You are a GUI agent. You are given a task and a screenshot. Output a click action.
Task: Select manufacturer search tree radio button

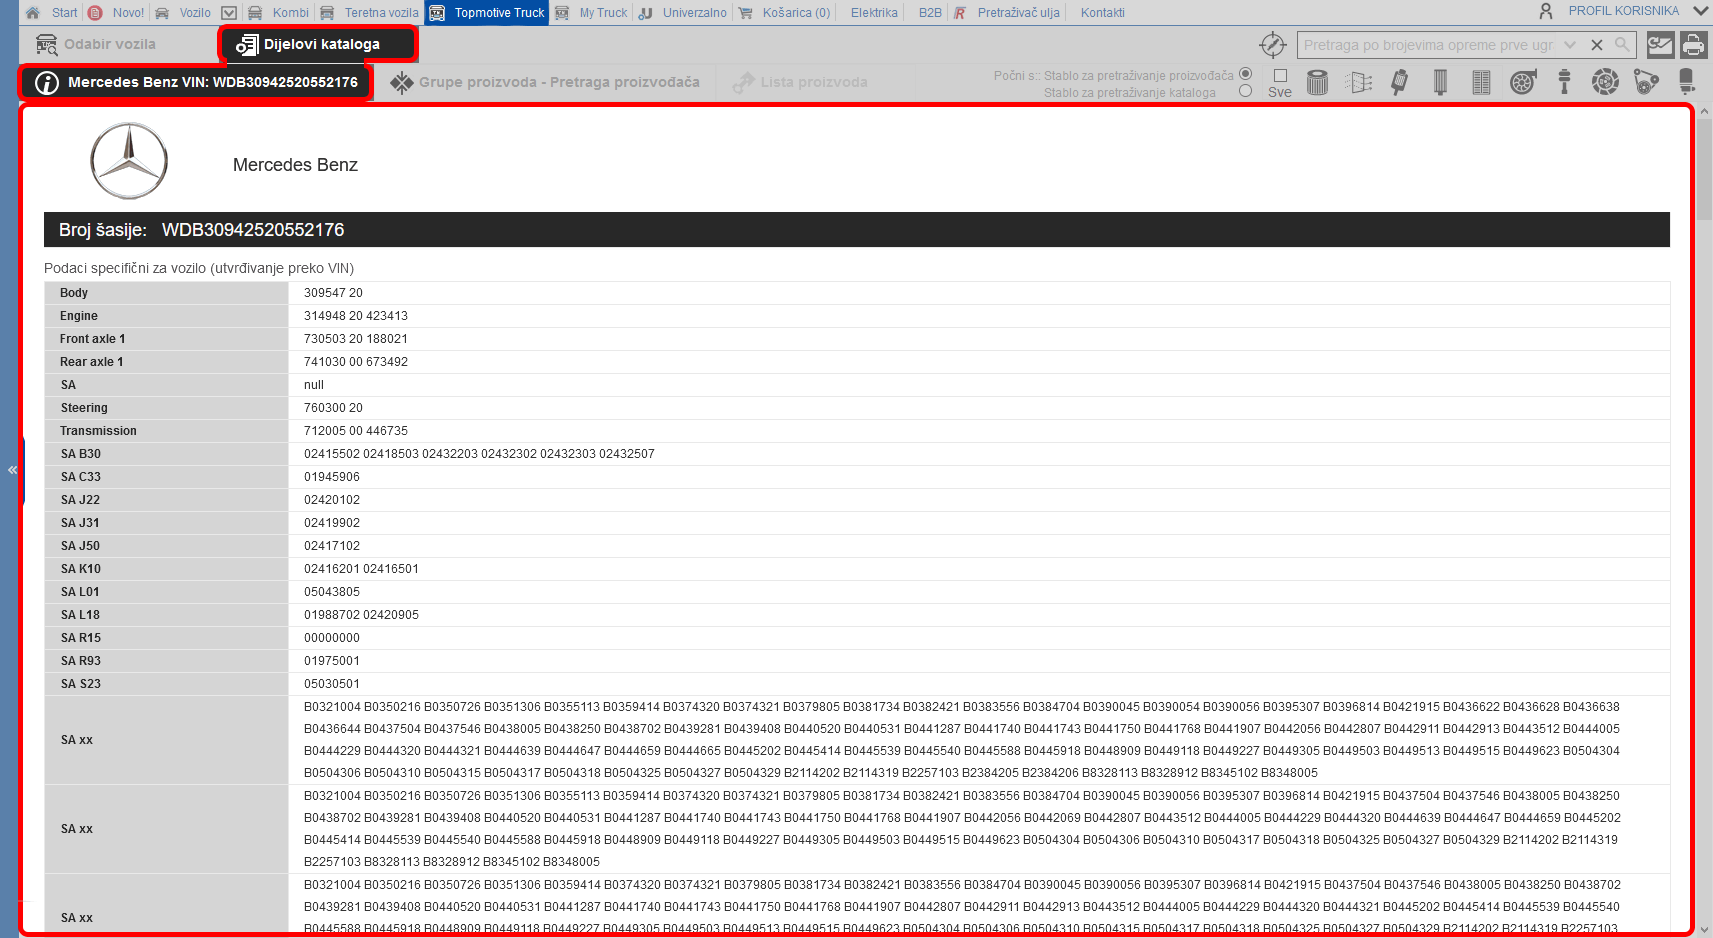[x=1245, y=74]
